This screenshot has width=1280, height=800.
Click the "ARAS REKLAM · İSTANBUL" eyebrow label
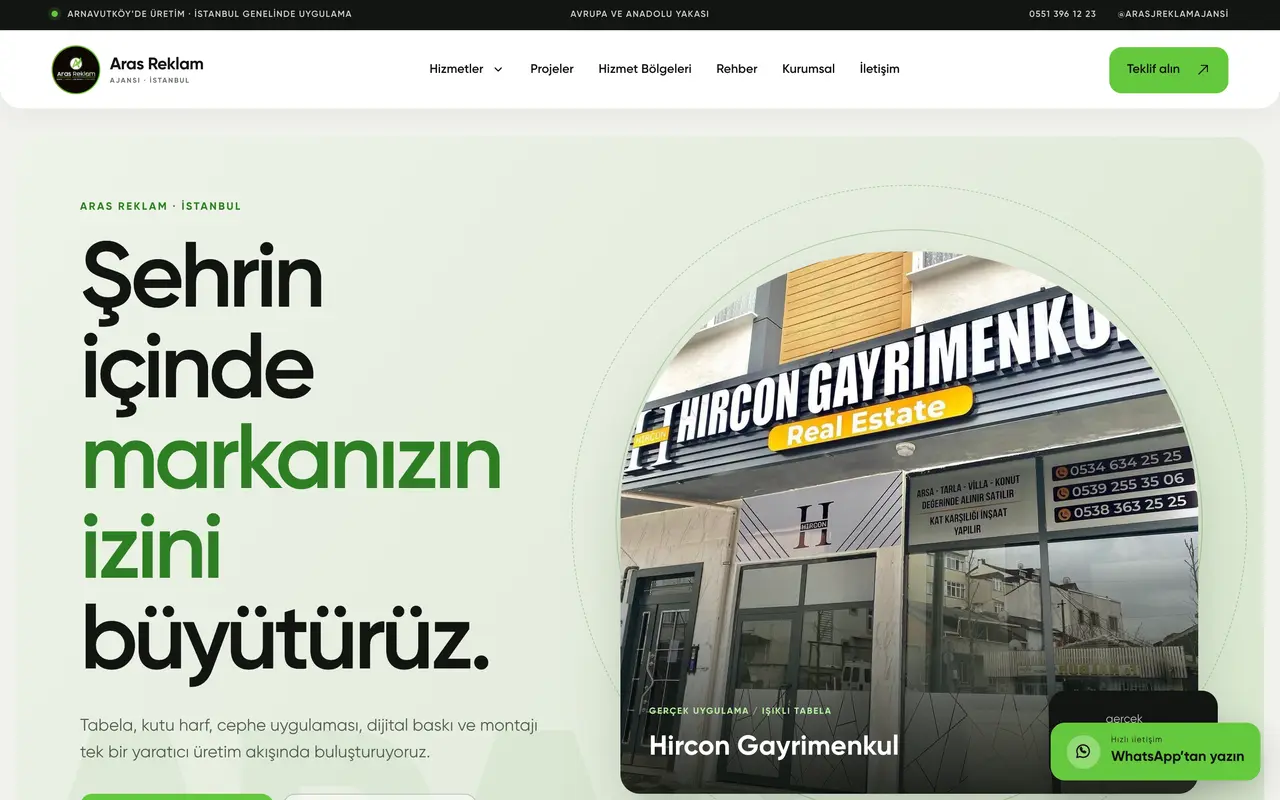pos(161,206)
